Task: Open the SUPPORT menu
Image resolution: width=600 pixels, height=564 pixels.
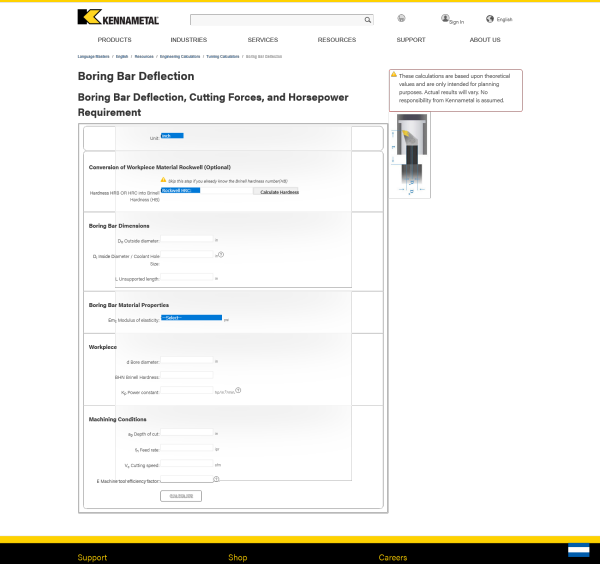Action: [411, 40]
